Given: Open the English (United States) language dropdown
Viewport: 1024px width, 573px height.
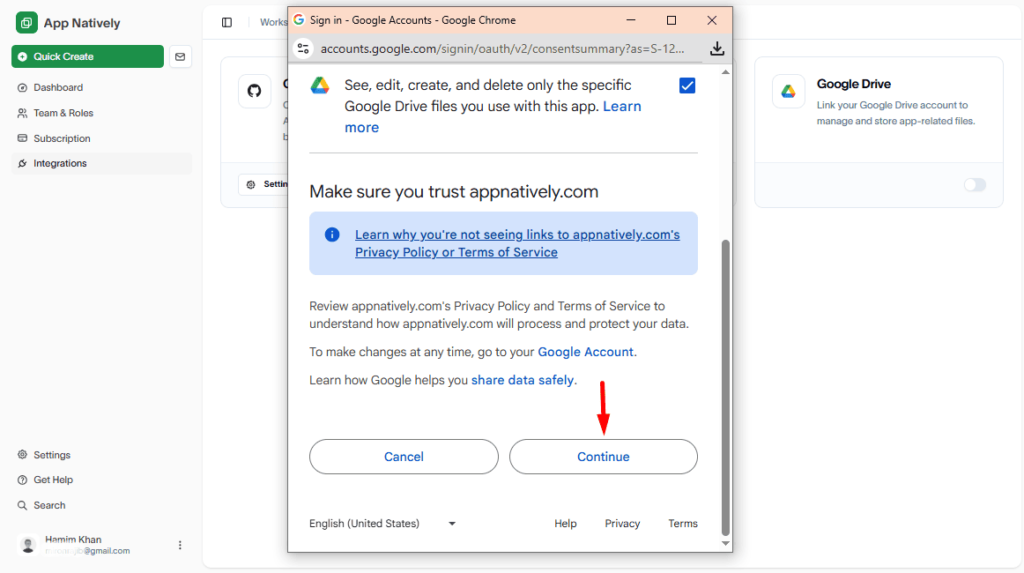Looking at the screenshot, I should pyautogui.click(x=383, y=523).
